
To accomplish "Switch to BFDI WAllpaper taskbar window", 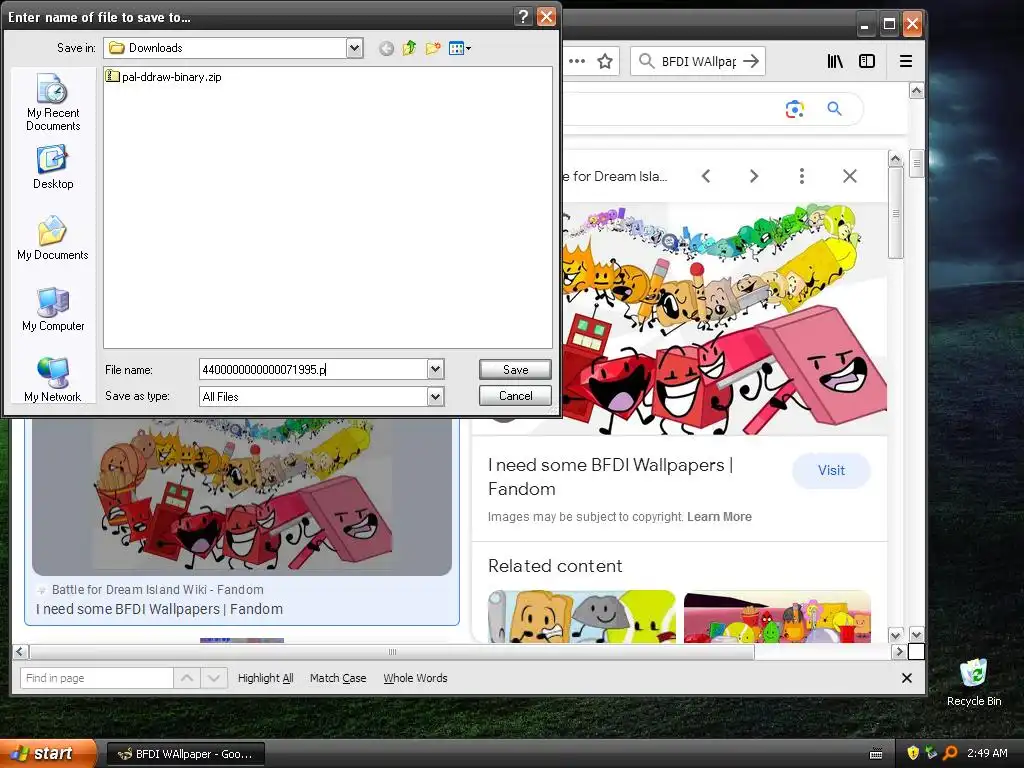I will pos(185,754).
